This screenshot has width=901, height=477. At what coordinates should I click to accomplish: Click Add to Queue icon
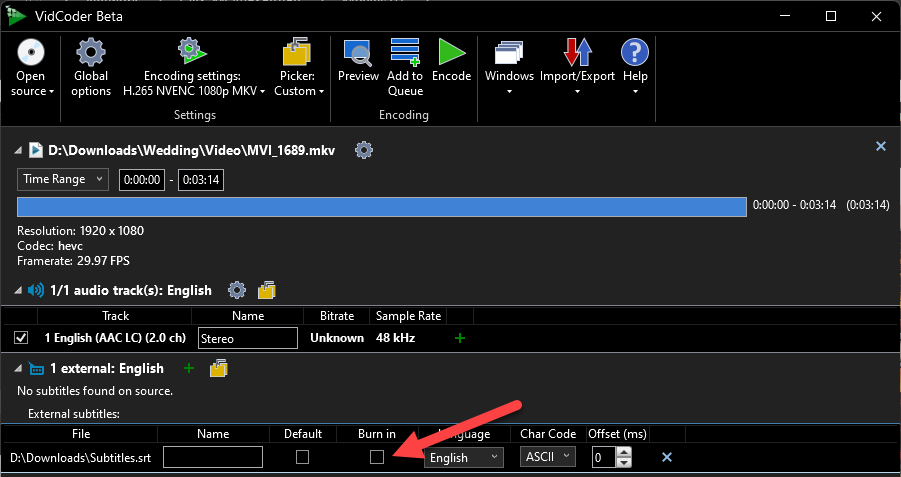[x=405, y=52]
